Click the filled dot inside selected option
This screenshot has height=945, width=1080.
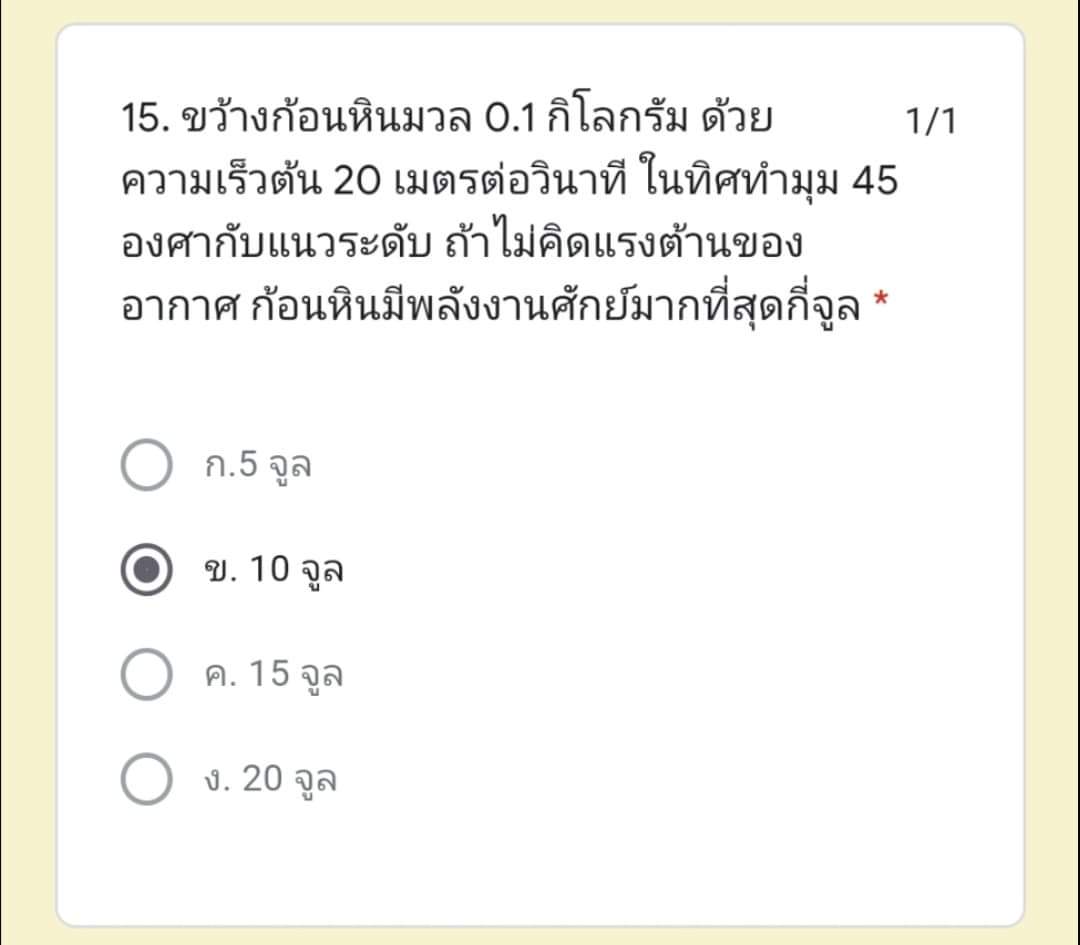pyautogui.click(x=146, y=570)
